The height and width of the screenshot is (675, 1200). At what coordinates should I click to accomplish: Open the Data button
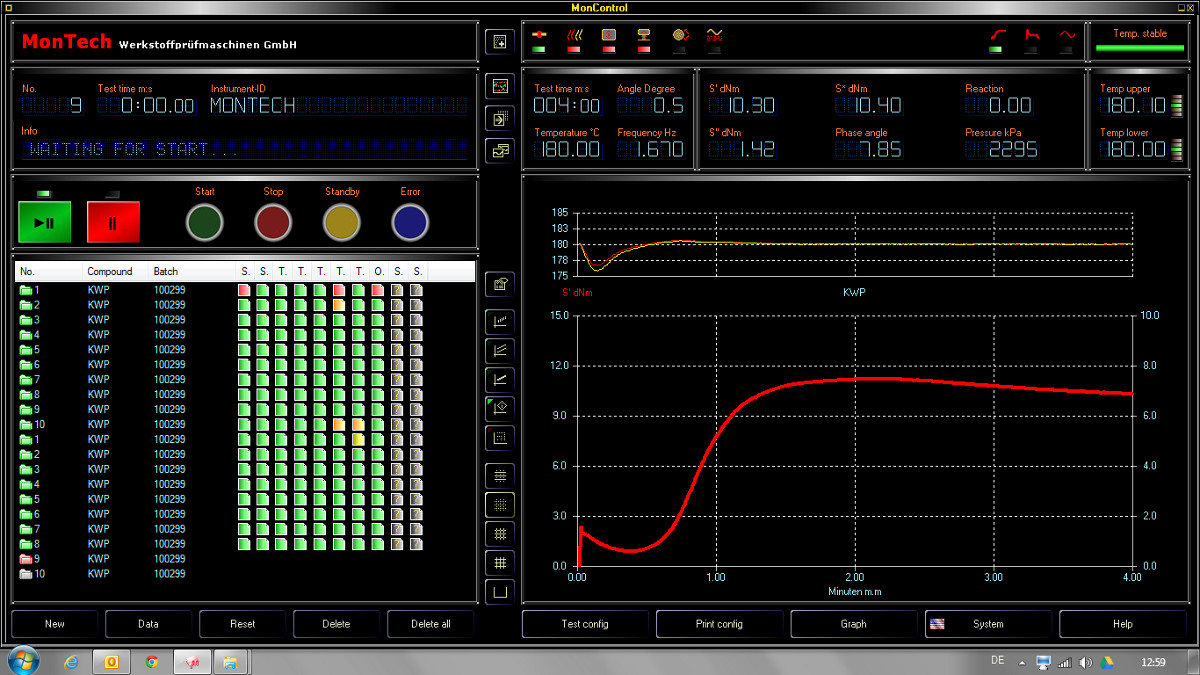tap(148, 624)
